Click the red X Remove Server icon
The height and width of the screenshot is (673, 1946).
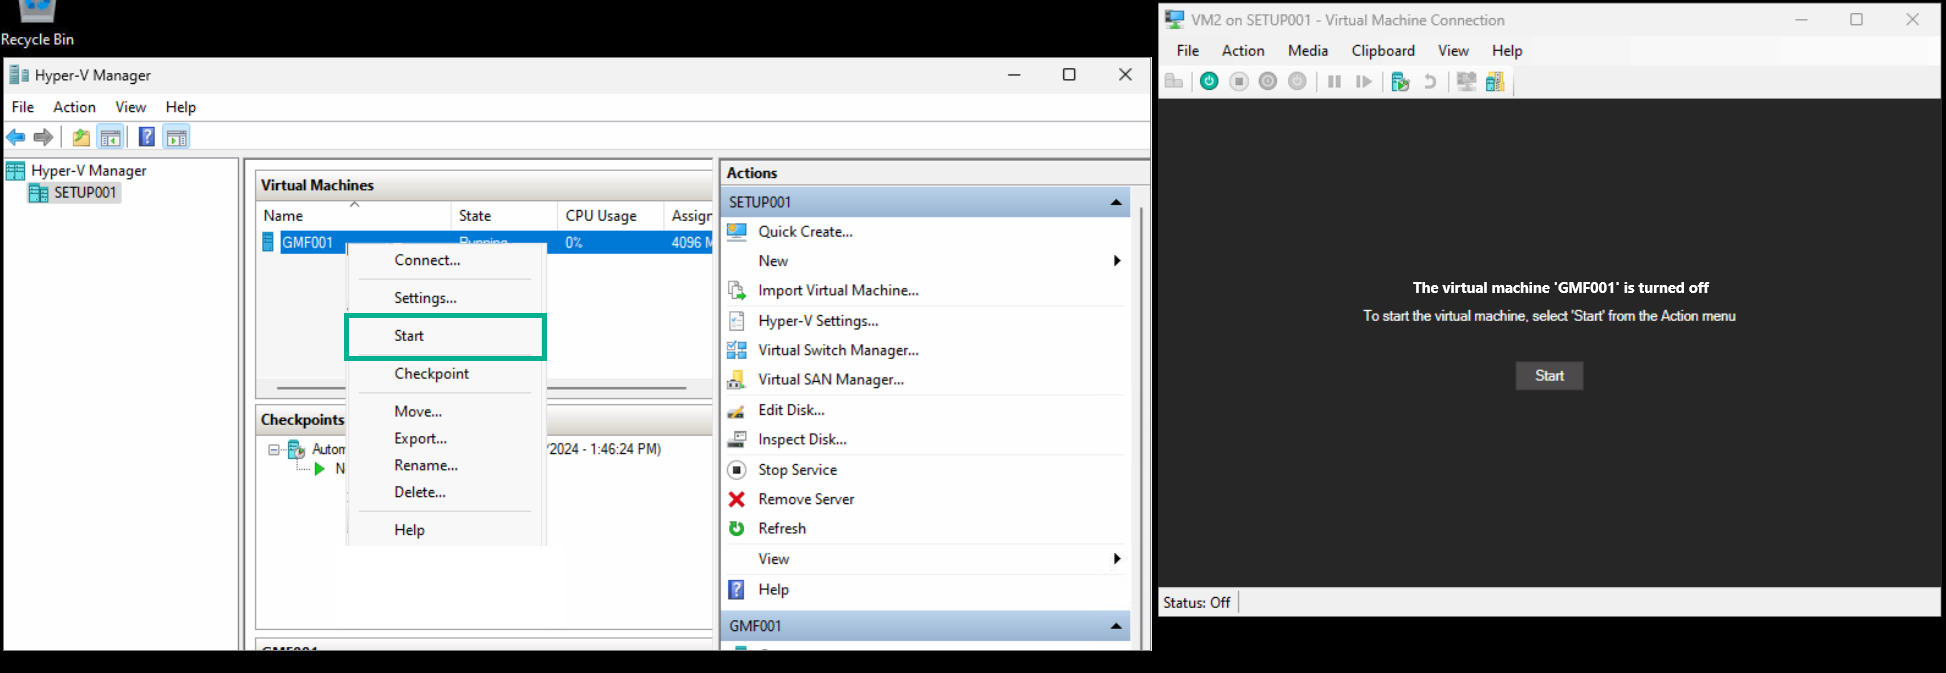[x=737, y=499]
